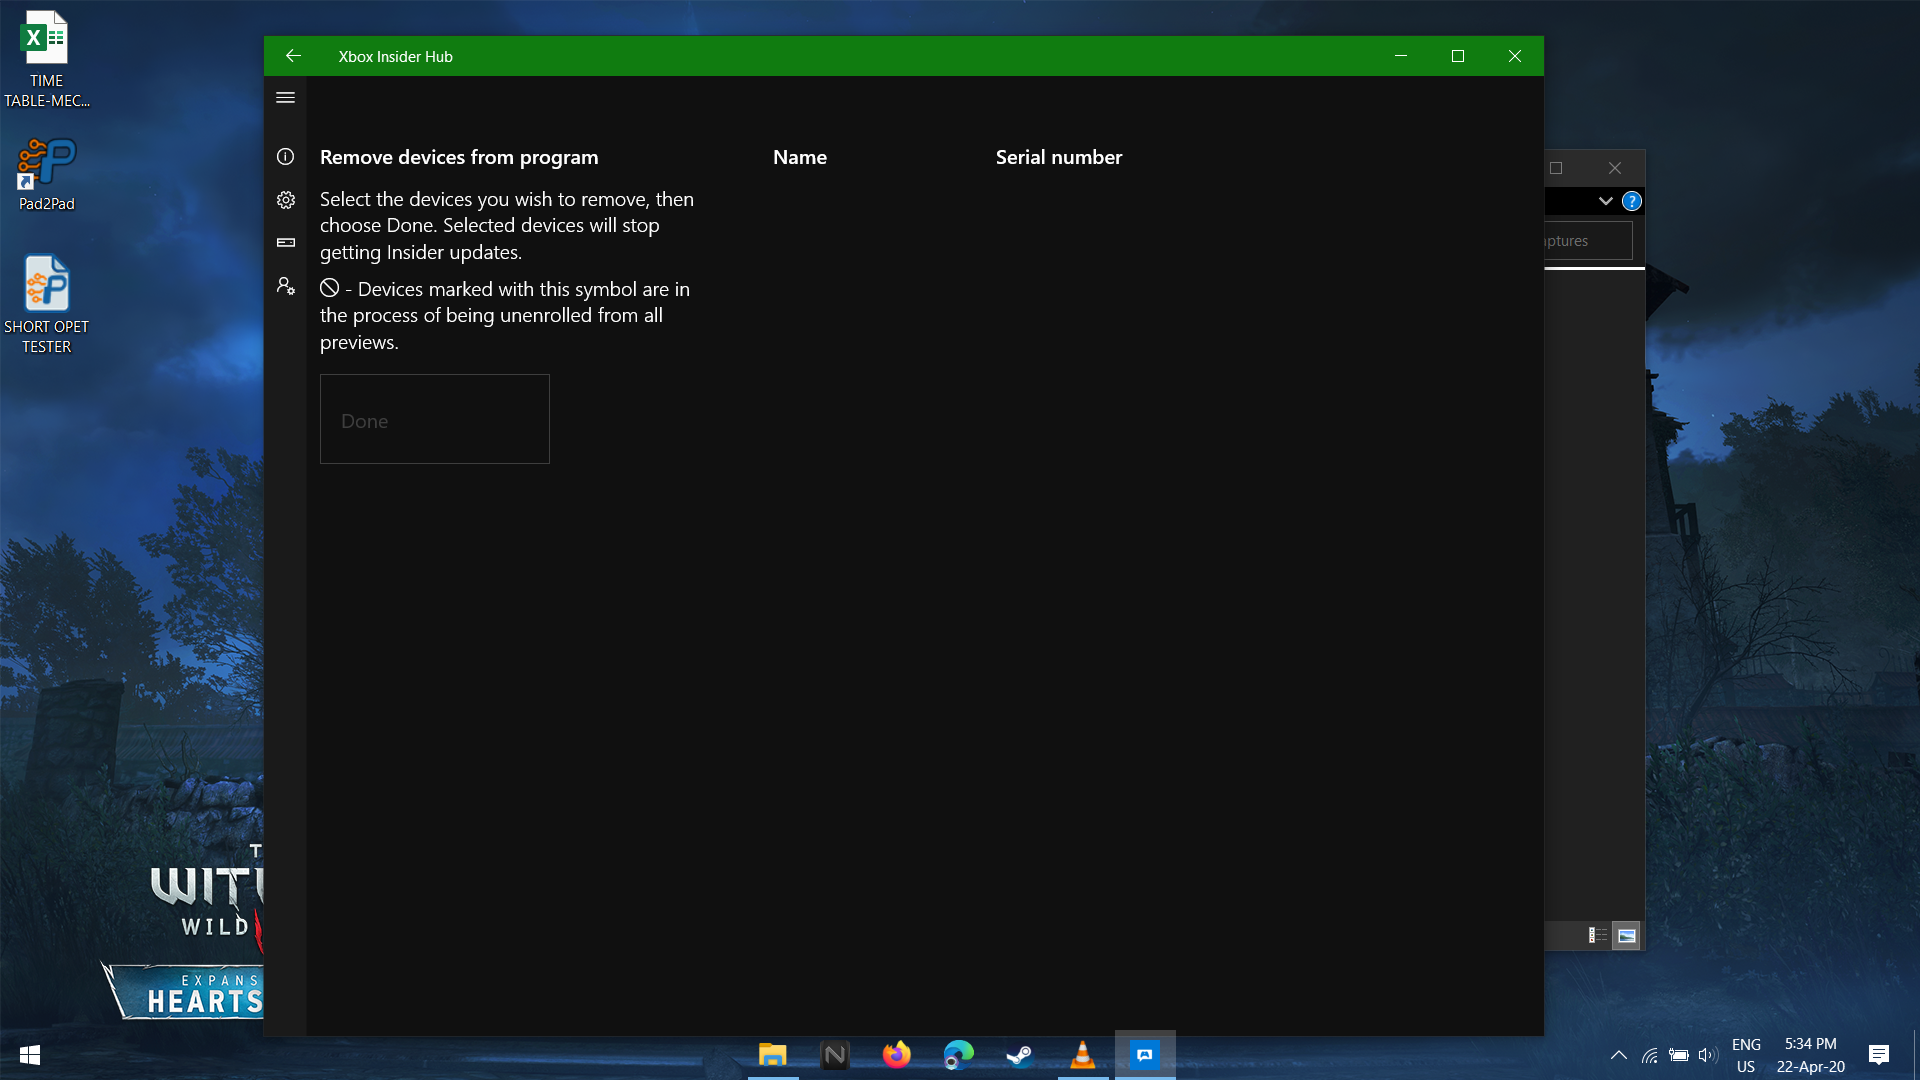Image resolution: width=1920 pixels, height=1080 pixels.
Task: Open the device management sidebar icon
Action: [285, 243]
